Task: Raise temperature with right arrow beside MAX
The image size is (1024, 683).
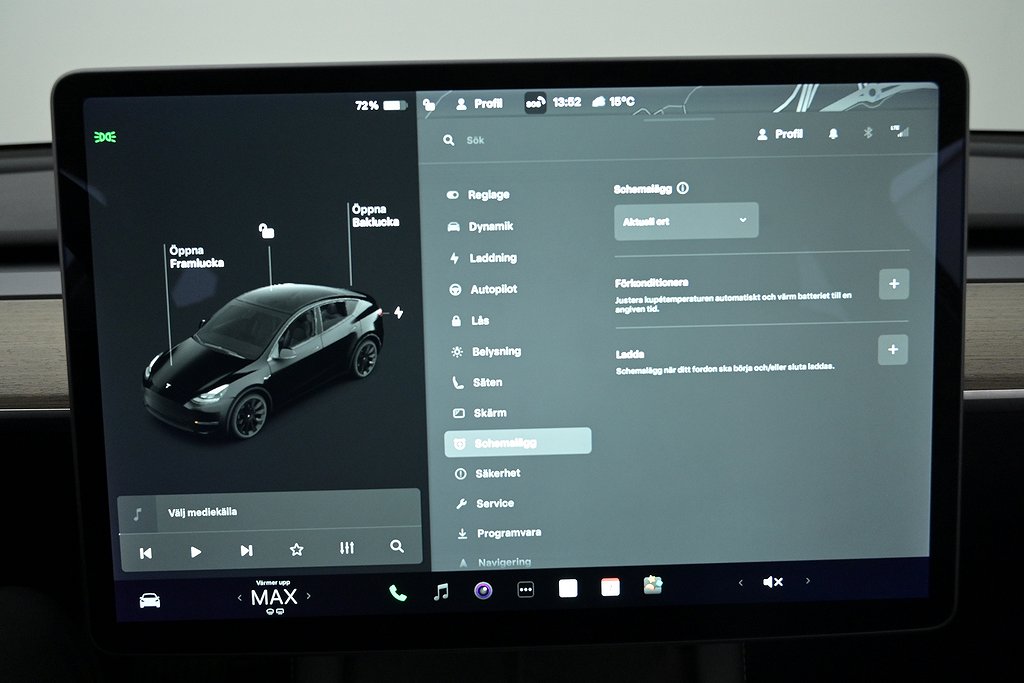Action: [309, 596]
